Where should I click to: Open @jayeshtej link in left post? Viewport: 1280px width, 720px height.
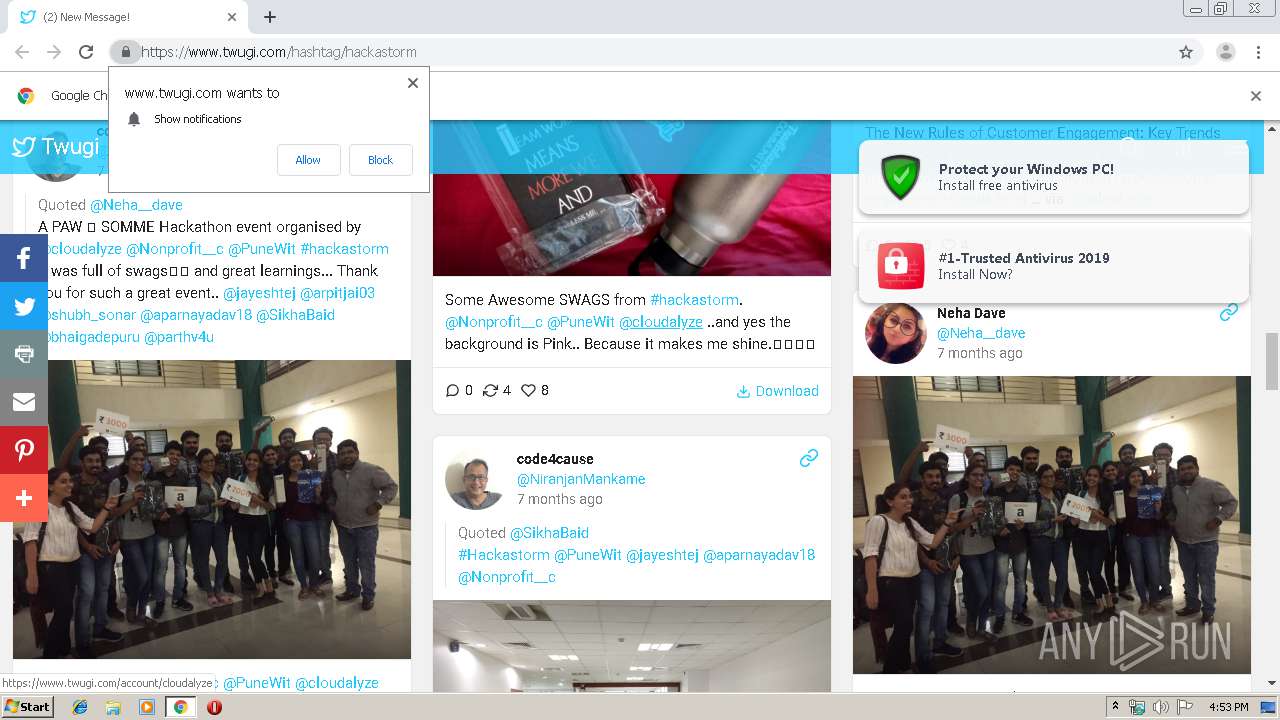pos(258,293)
